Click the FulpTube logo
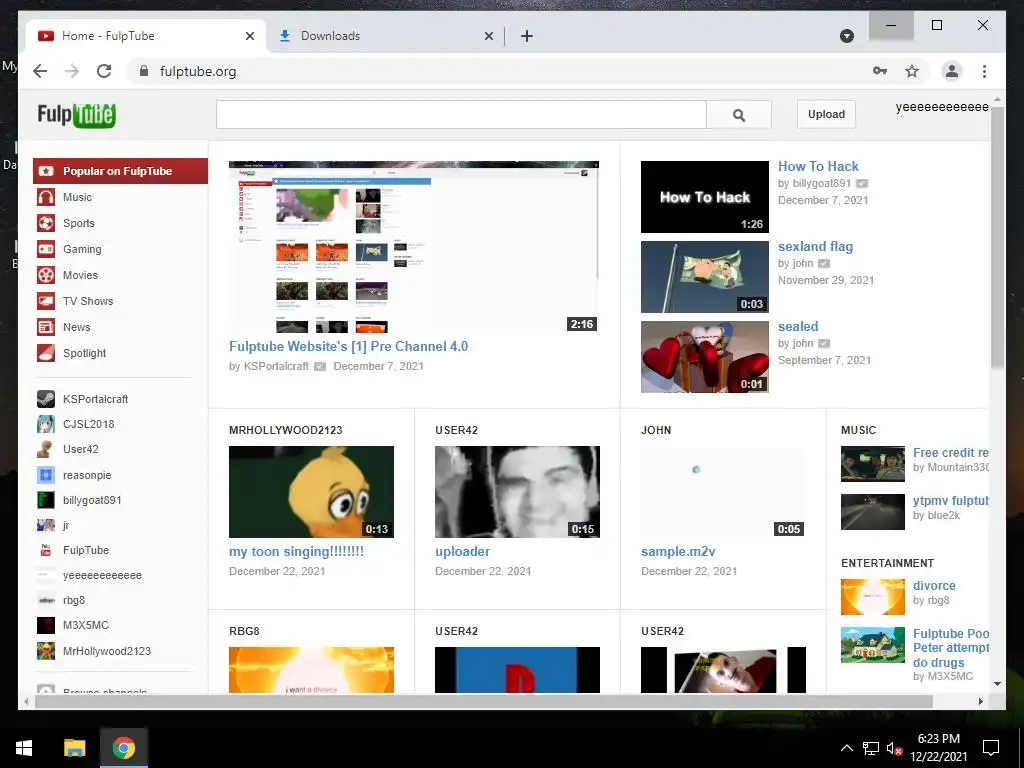The width and height of the screenshot is (1024, 768). tap(76, 115)
